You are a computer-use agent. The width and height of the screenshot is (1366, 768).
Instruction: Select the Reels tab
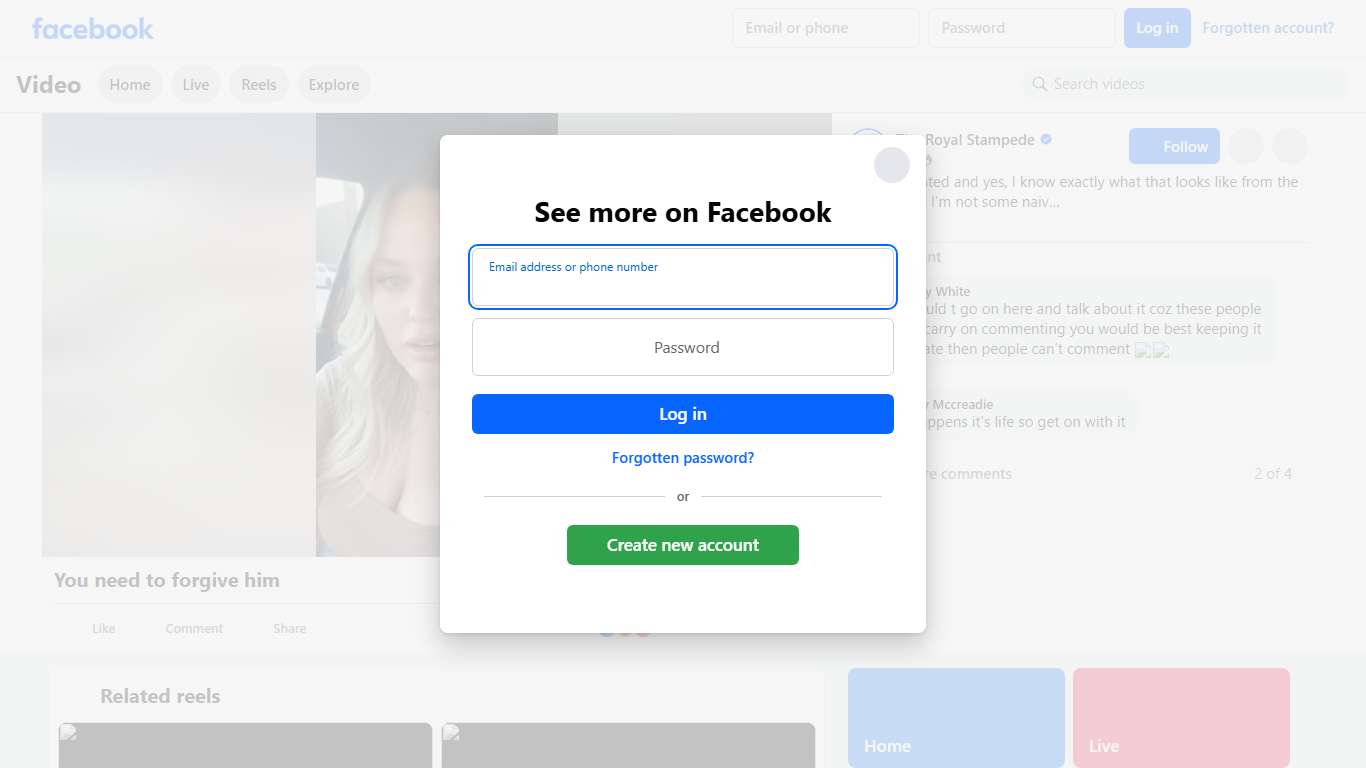coord(259,85)
